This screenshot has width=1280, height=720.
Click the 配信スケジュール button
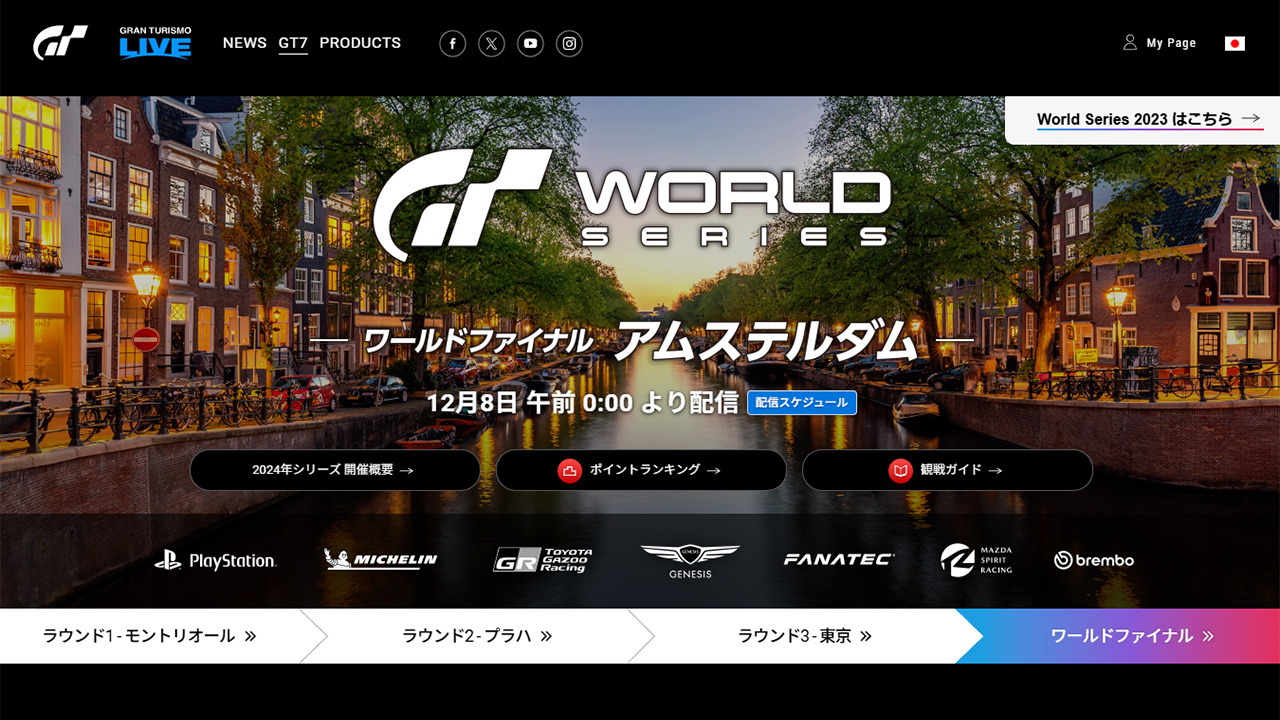802,403
